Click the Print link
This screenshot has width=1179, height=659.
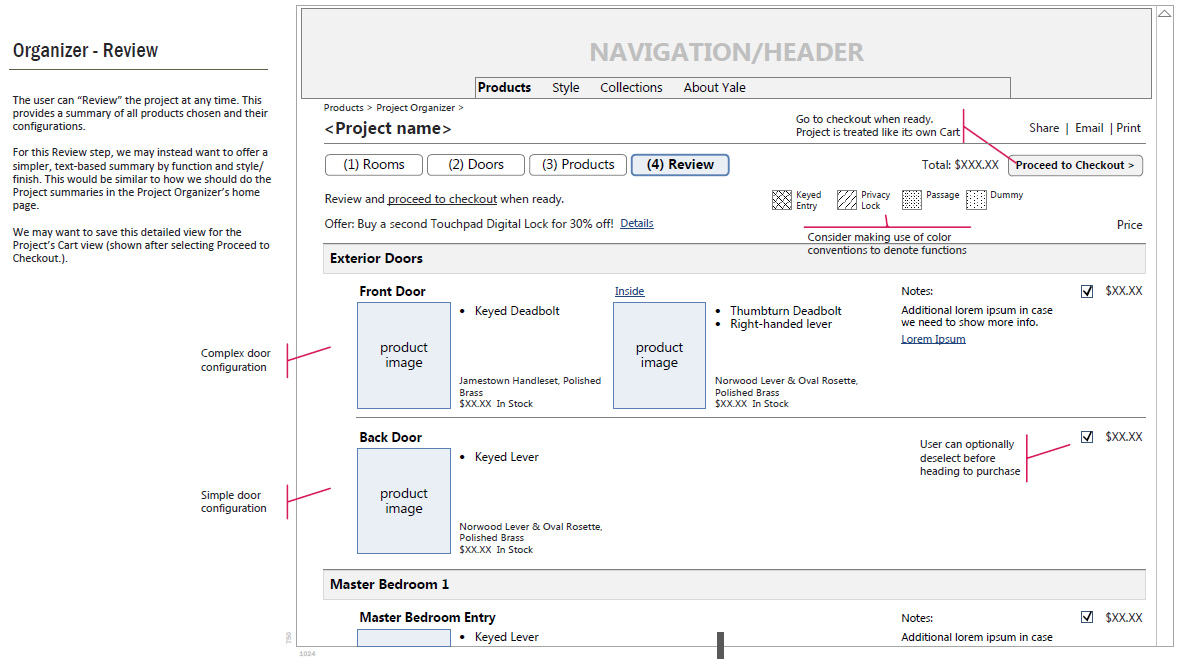point(1128,128)
